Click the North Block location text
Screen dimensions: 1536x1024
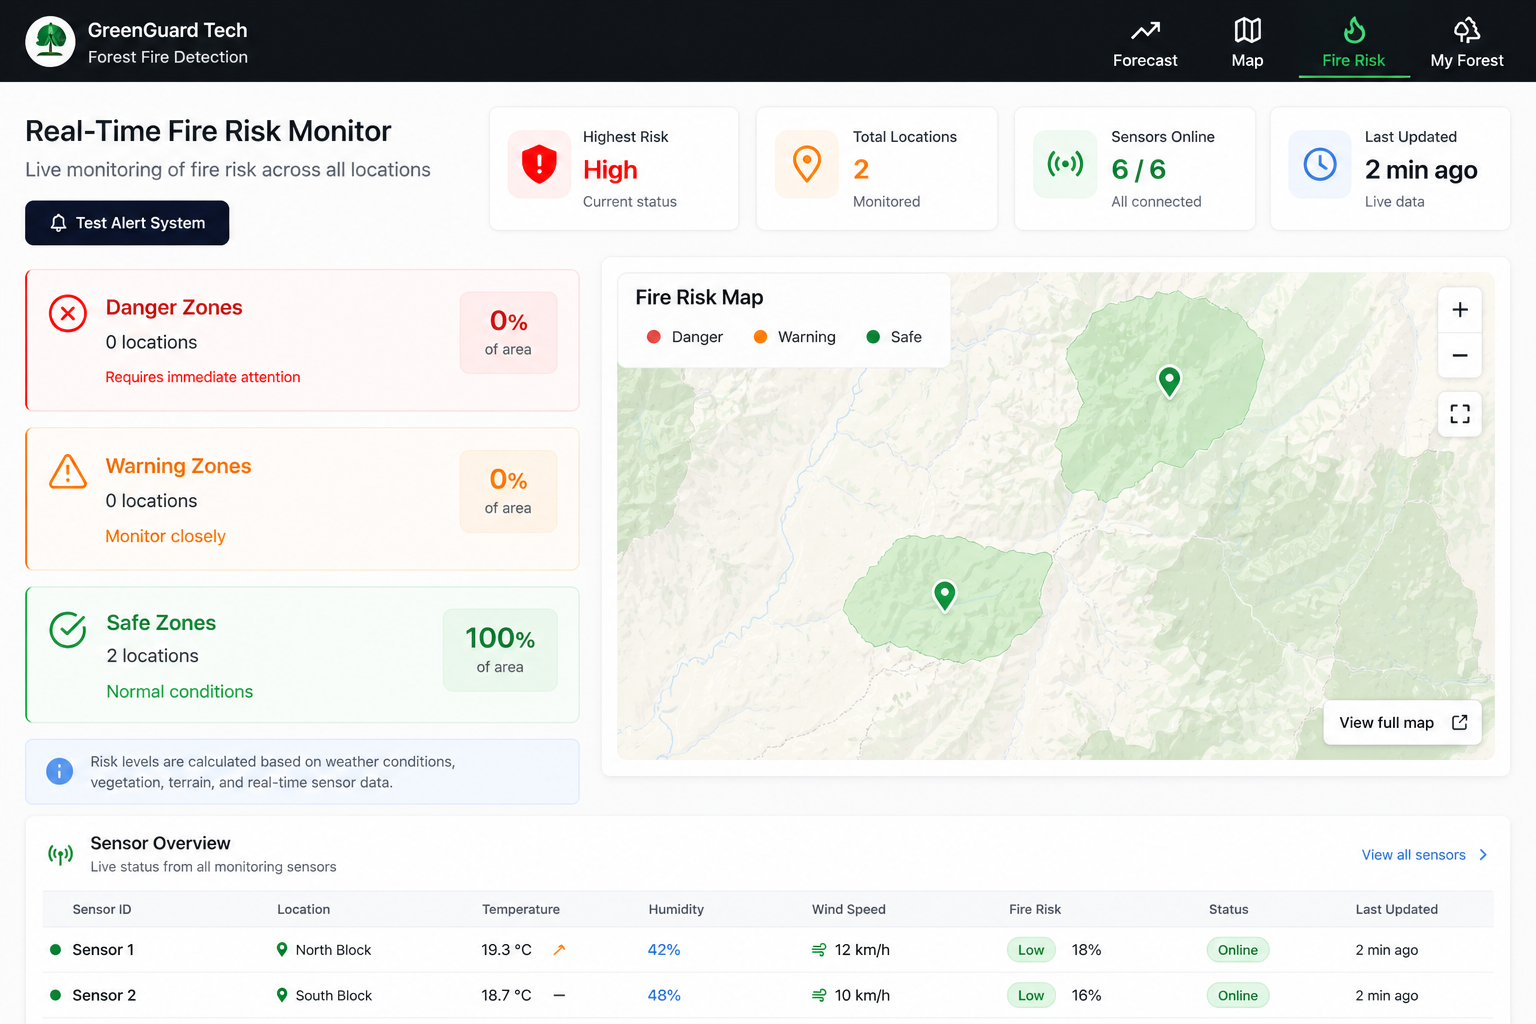pyautogui.click(x=333, y=950)
